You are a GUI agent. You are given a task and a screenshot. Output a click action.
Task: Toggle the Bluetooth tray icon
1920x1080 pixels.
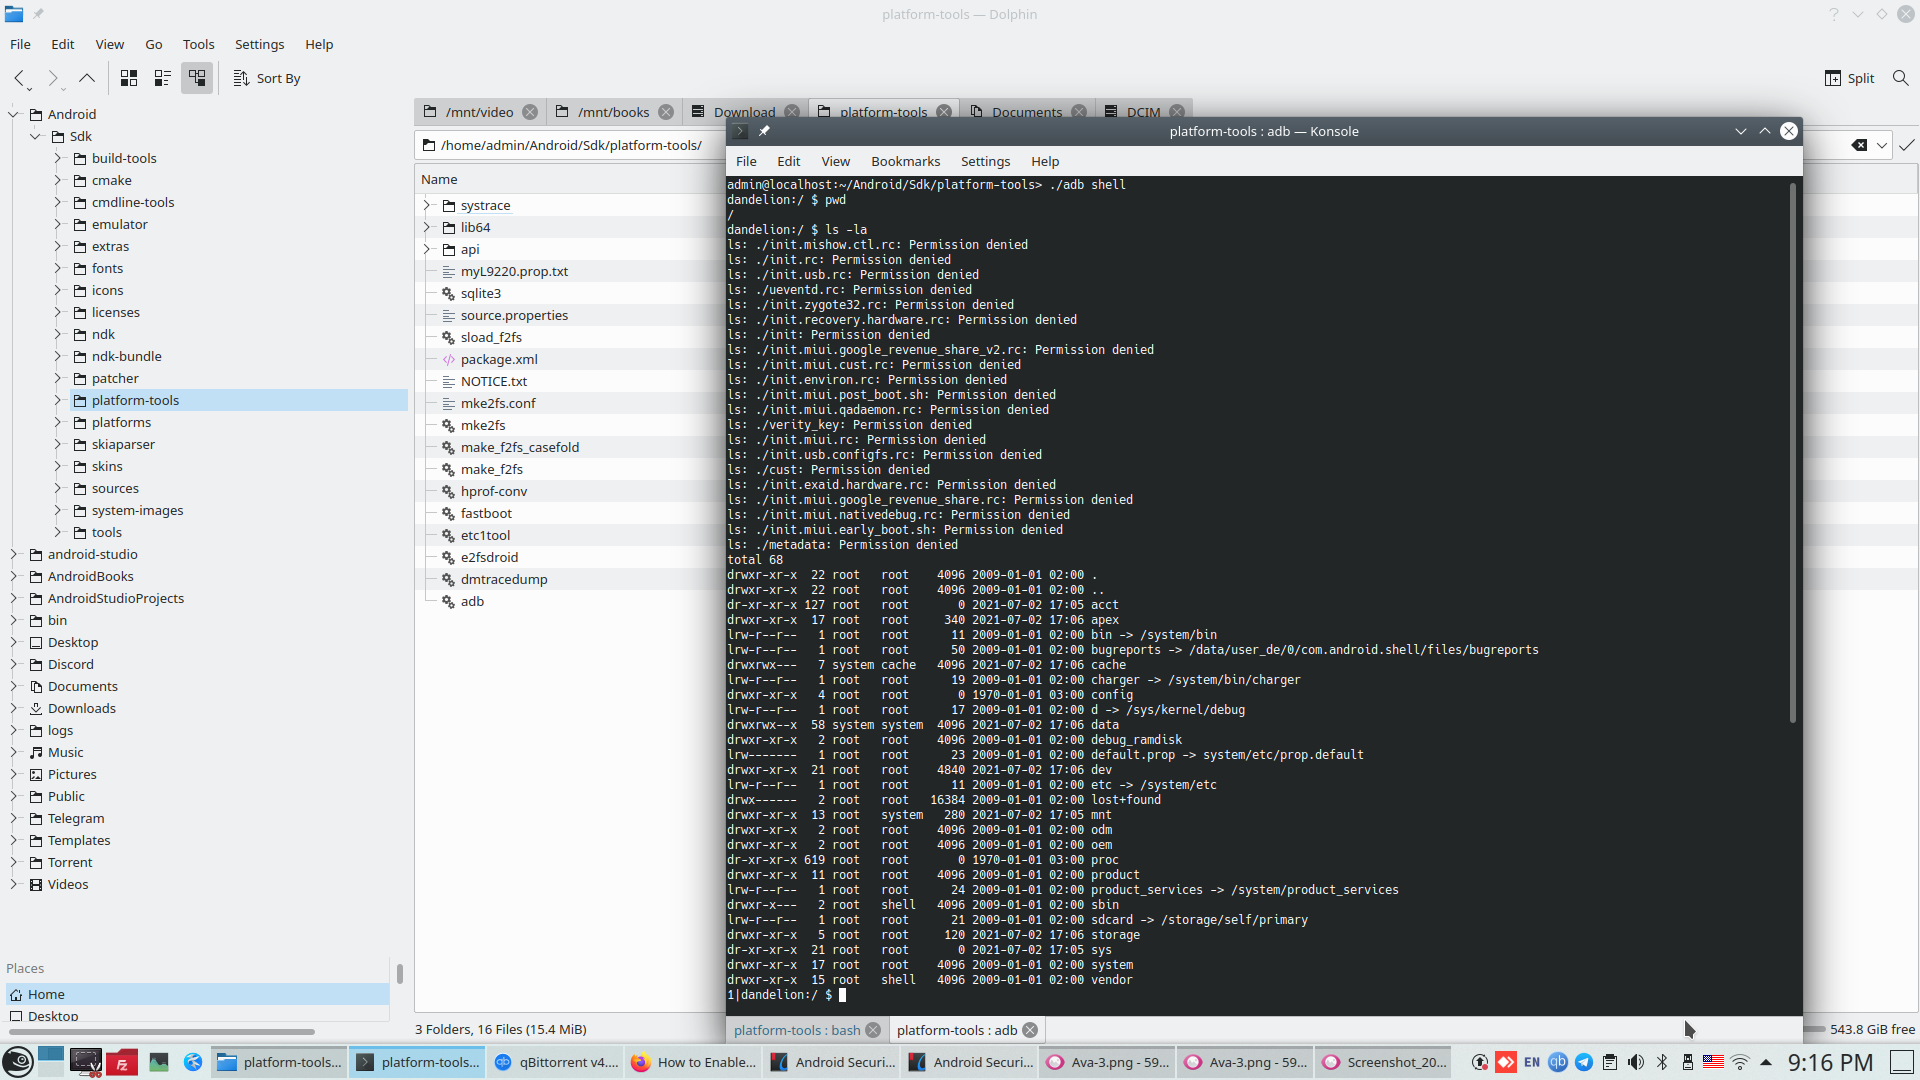tap(1662, 1062)
